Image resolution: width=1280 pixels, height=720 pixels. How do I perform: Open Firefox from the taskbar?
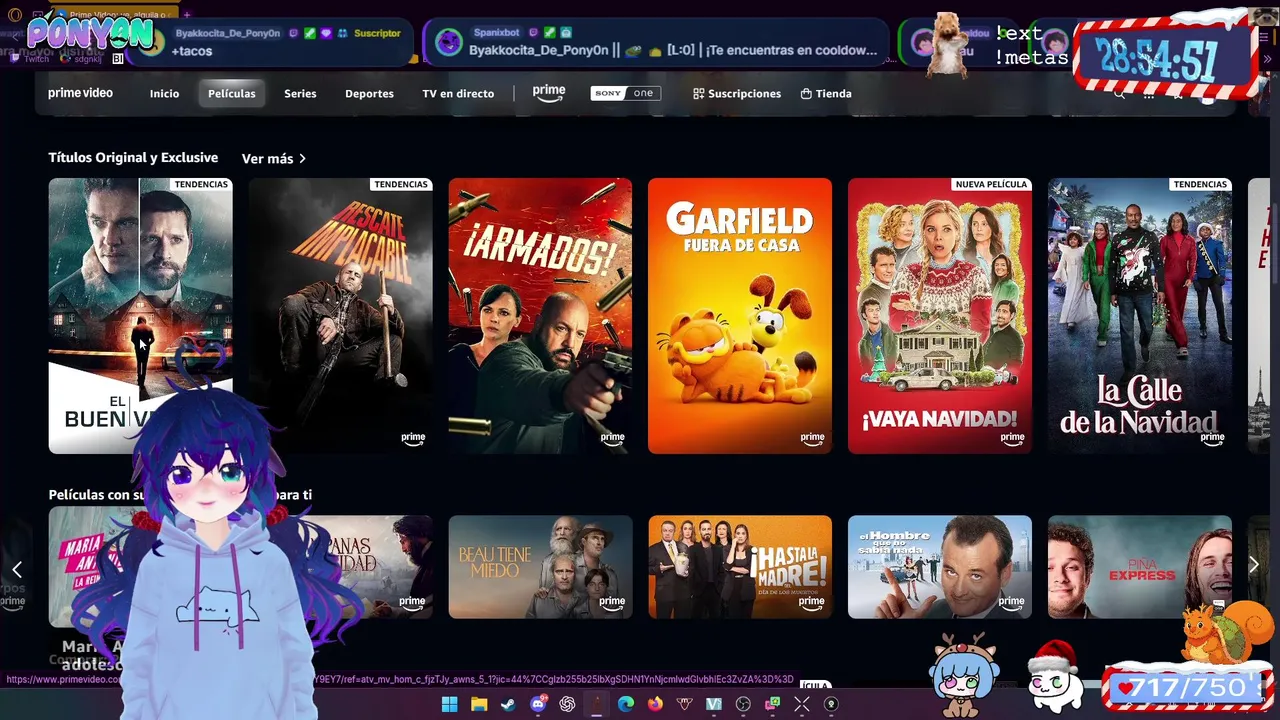click(655, 704)
